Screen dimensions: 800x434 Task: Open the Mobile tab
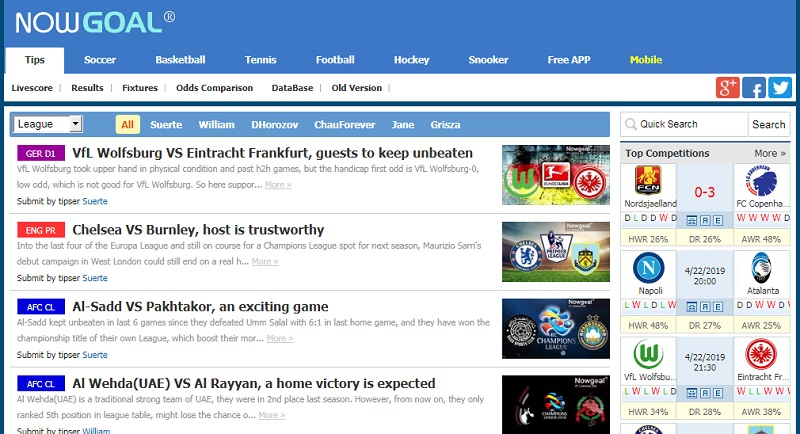(x=646, y=60)
